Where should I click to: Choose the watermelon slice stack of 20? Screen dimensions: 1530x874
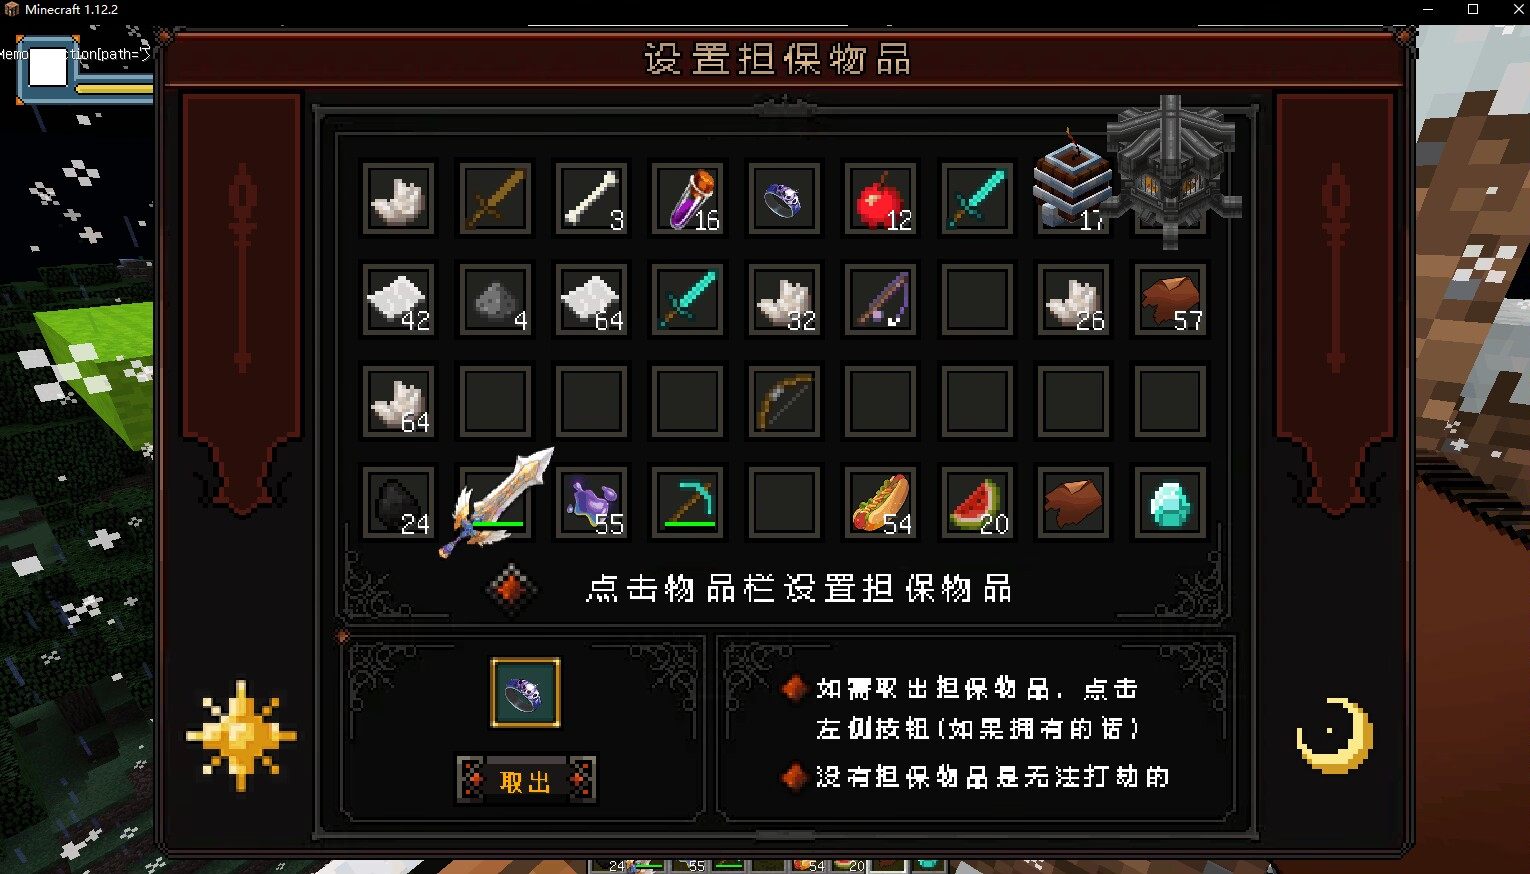click(x=977, y=502)
